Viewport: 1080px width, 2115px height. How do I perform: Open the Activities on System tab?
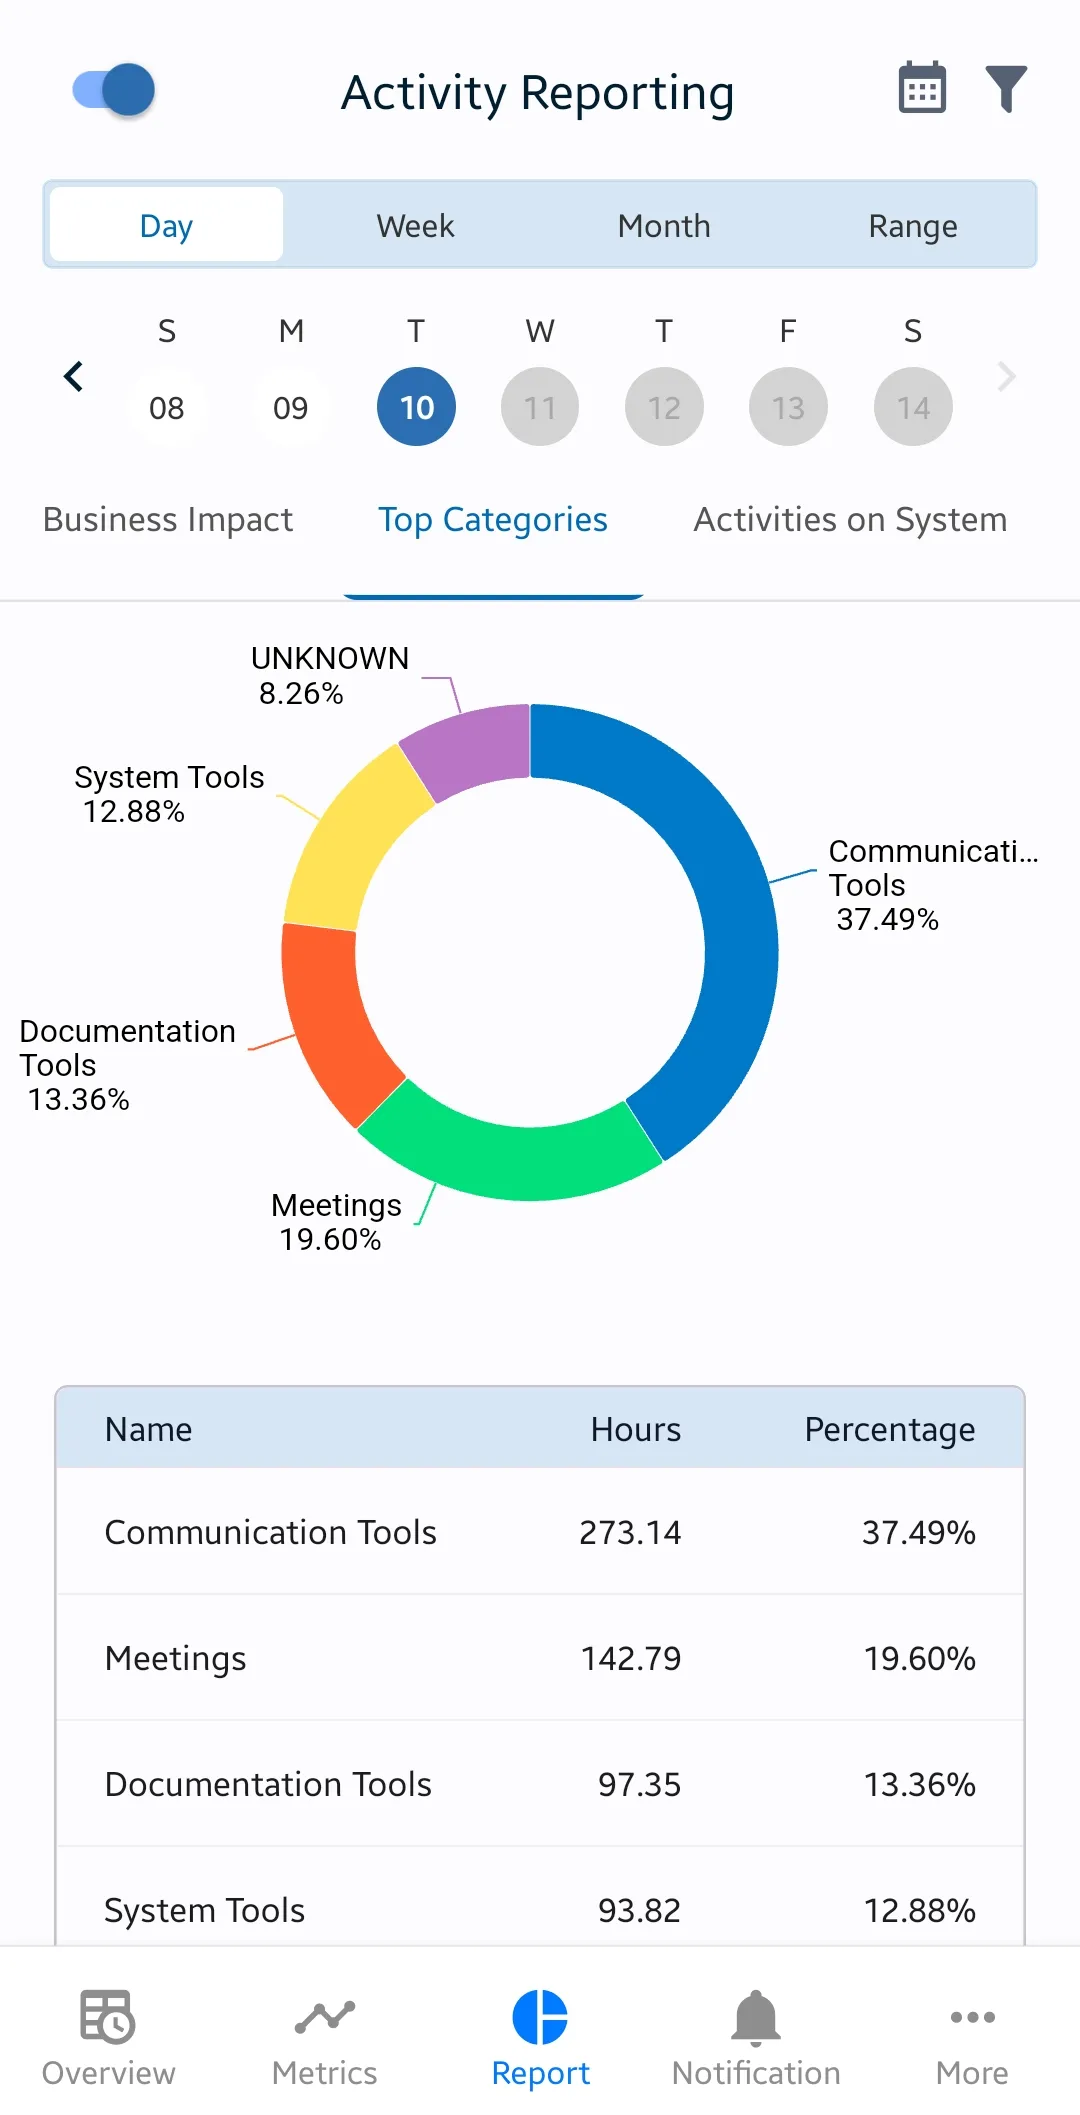coord(850,520)
